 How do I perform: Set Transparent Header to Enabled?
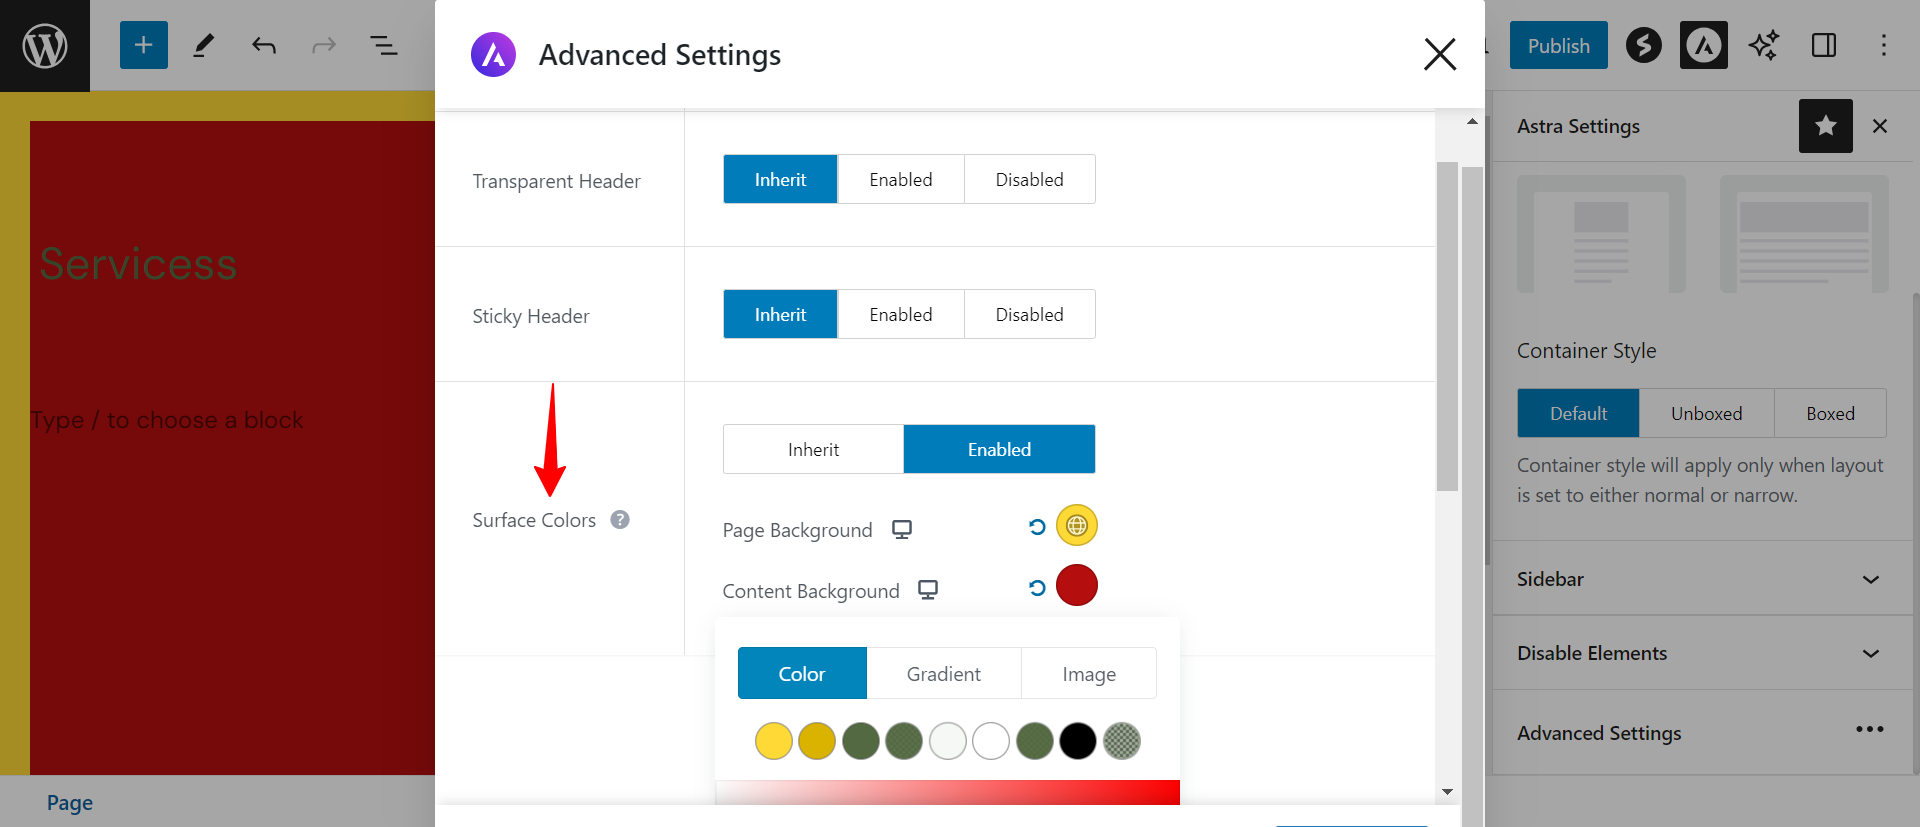pos(900,180)
